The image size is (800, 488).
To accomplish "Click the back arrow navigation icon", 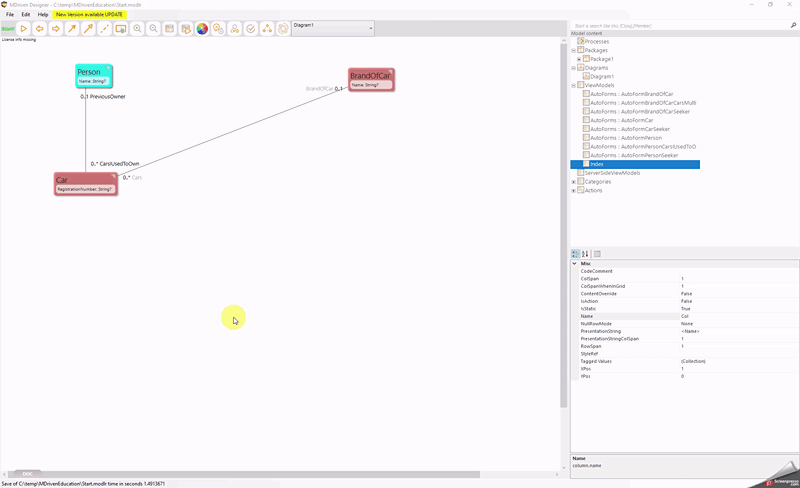I will click(40, 29).
